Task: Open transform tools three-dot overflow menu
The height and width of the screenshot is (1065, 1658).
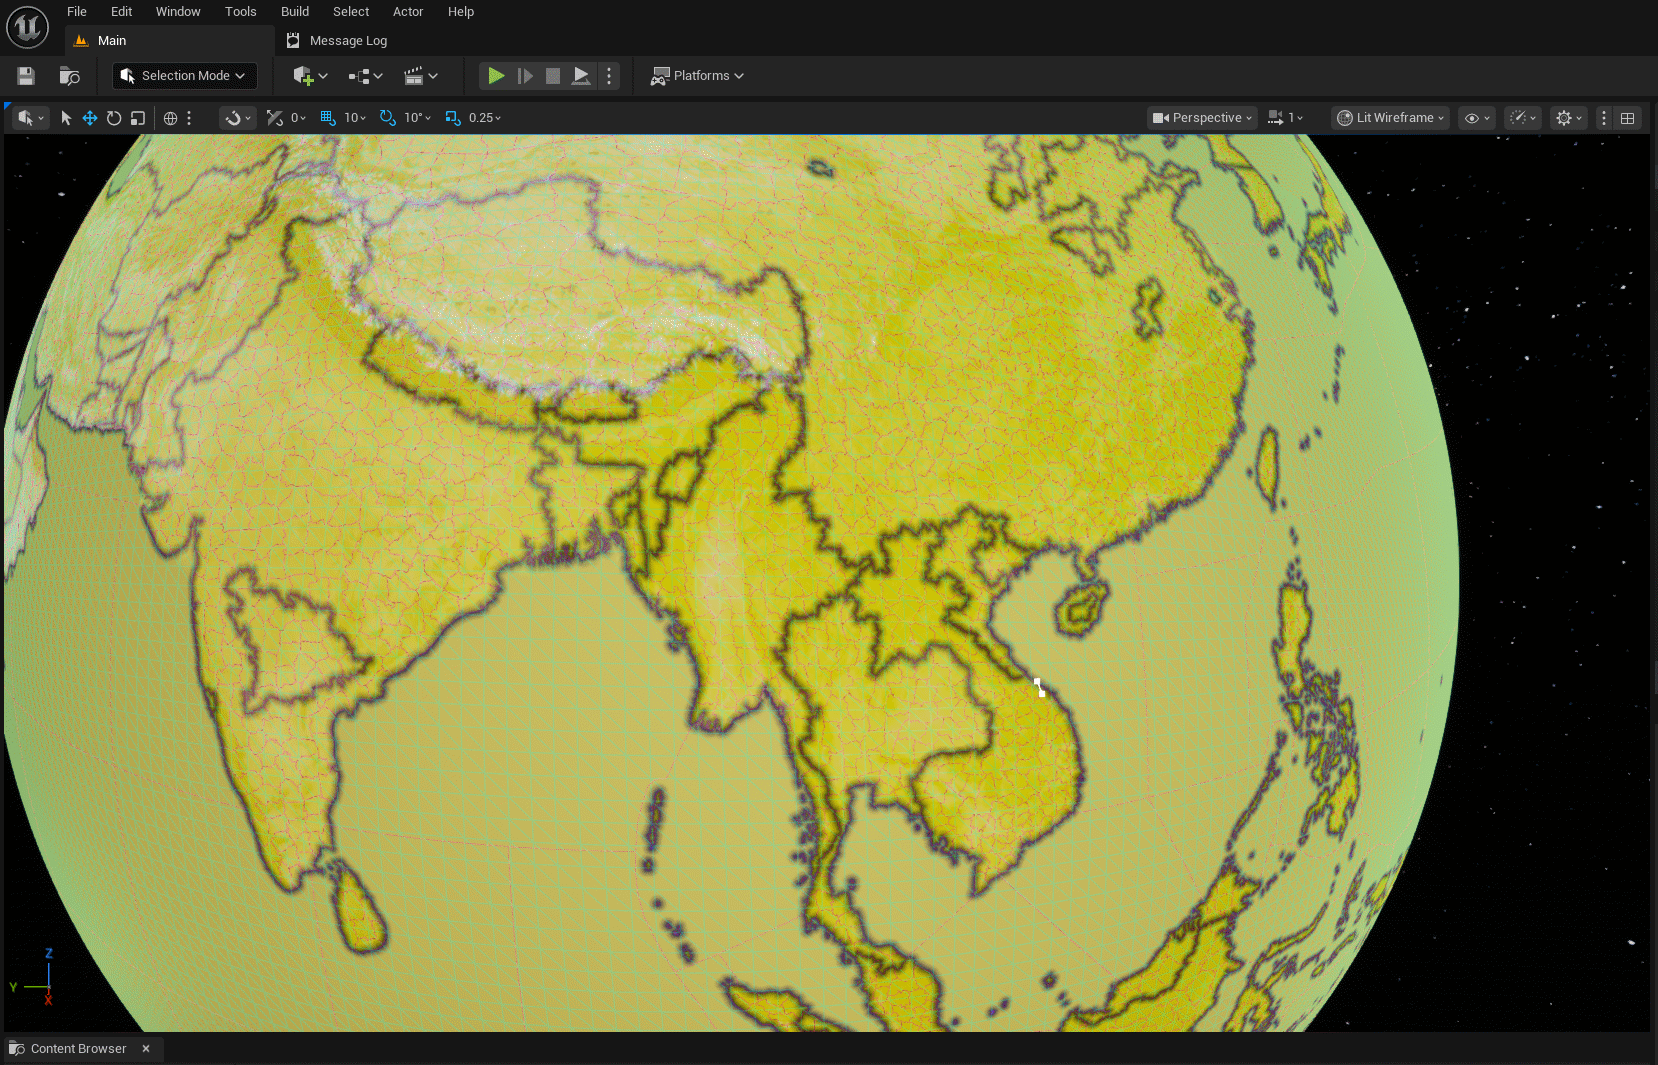Action: tap(189, 118)
